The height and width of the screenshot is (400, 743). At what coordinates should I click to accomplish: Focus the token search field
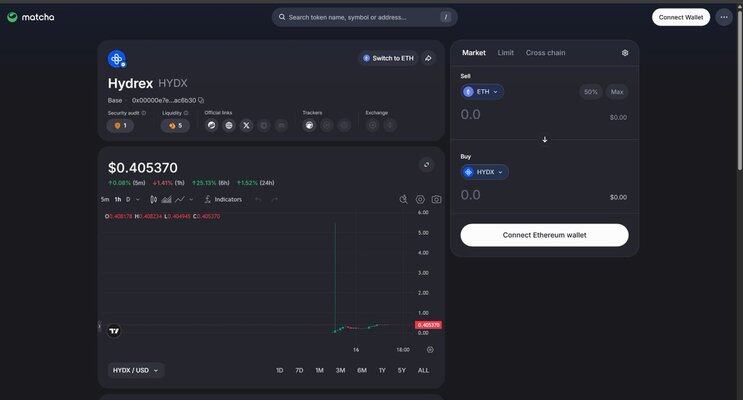(364, 17)
